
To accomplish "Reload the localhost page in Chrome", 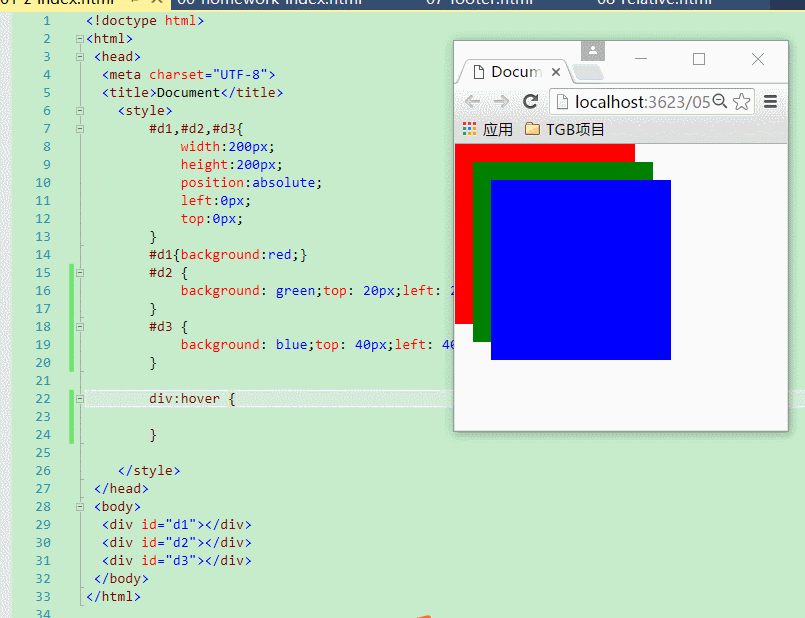I will click(530, 101).
